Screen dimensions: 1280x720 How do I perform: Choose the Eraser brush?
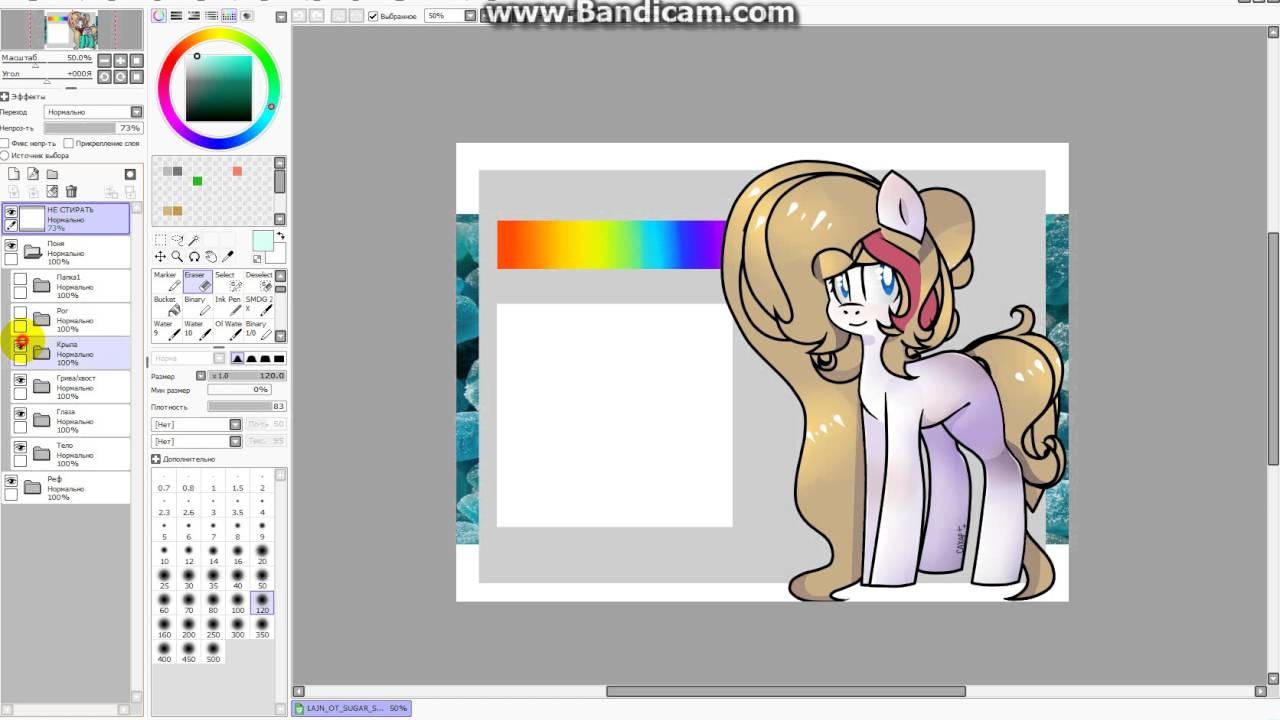point(197,282)
